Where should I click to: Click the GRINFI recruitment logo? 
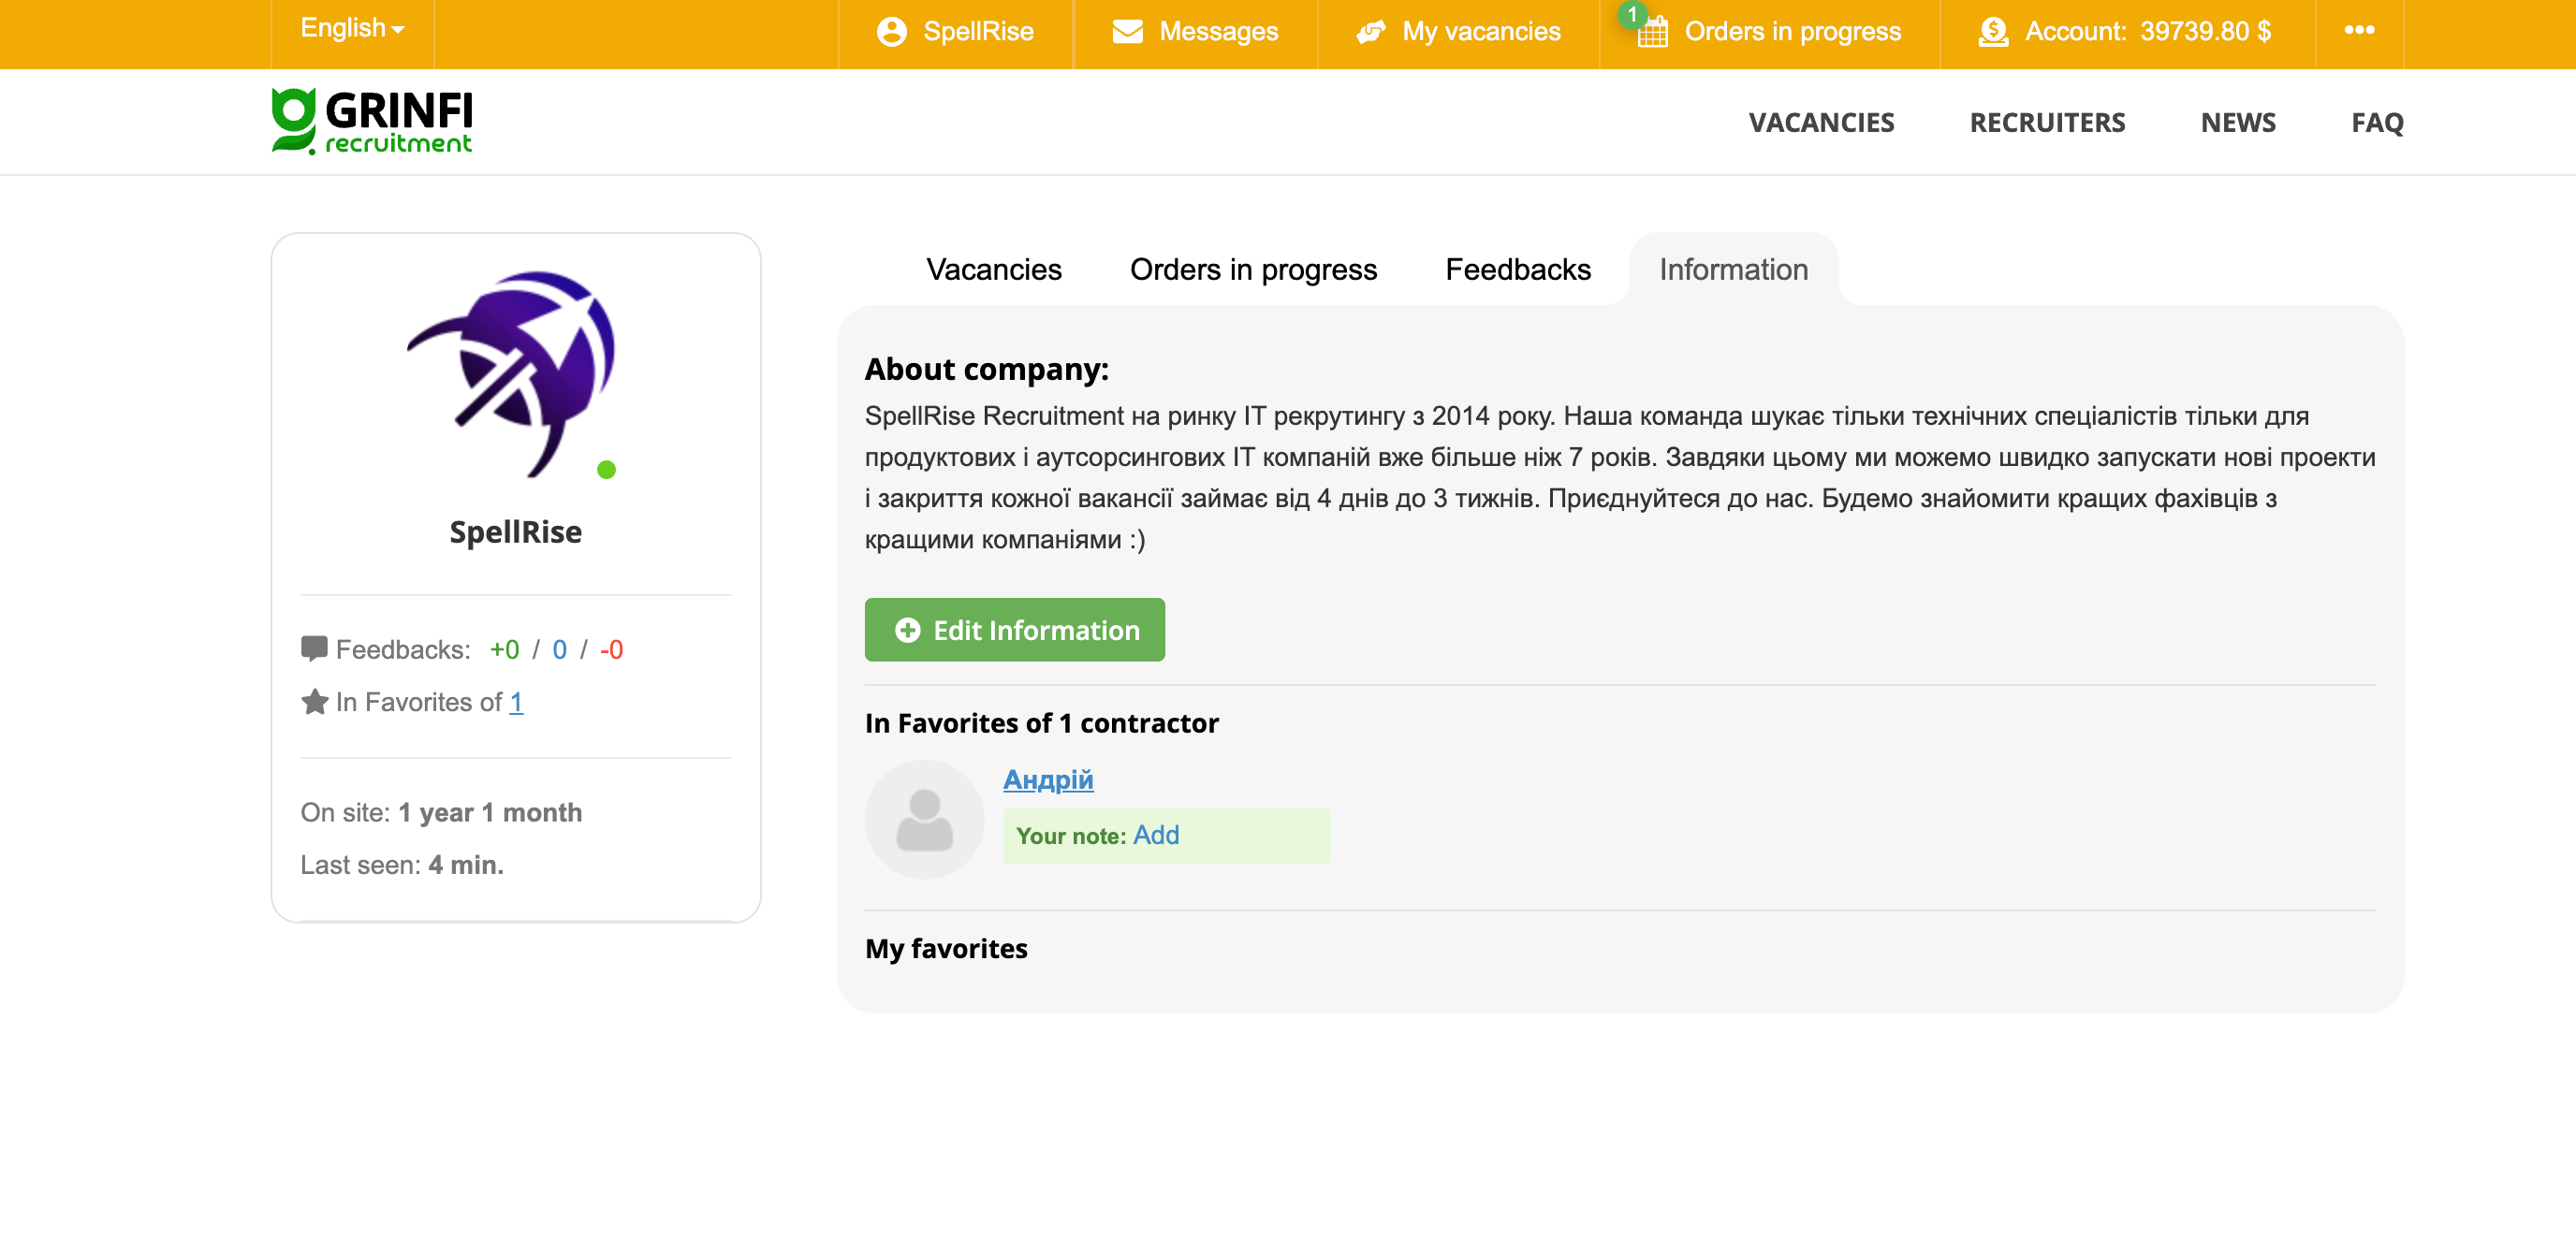pyautogui.click(x=371, y=121)
